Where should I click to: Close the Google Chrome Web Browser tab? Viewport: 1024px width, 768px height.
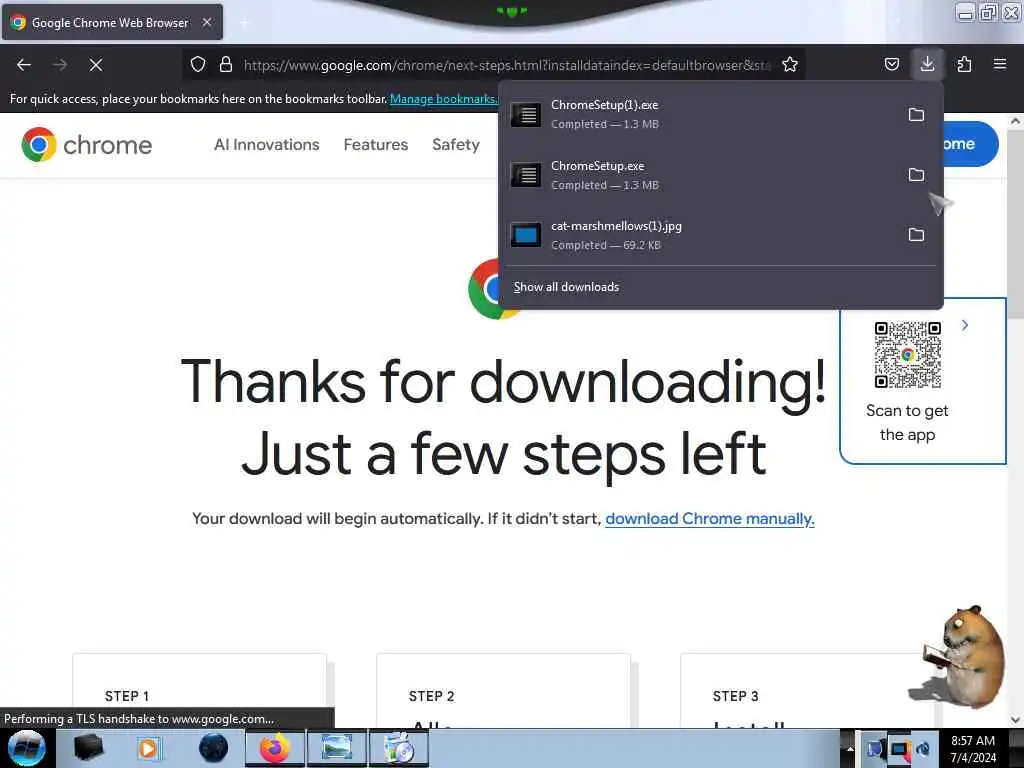point(207,22)
